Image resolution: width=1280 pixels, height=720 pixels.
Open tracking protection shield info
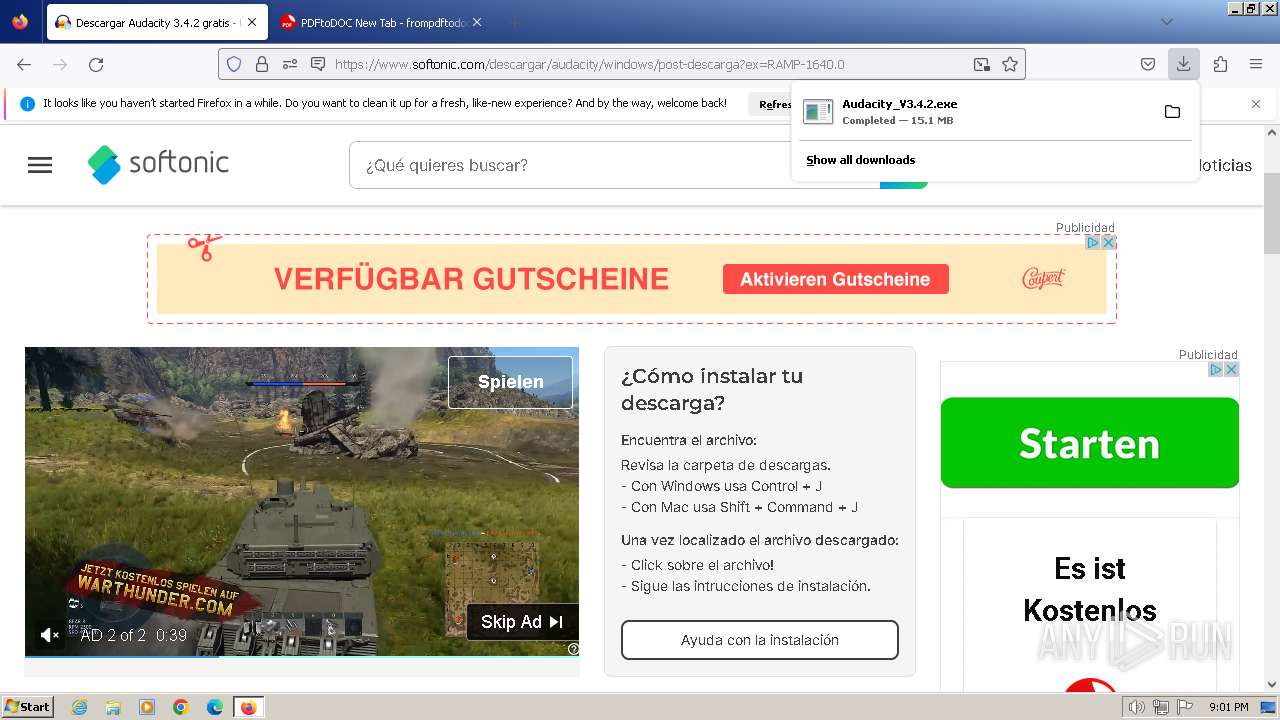click(234, 64)
